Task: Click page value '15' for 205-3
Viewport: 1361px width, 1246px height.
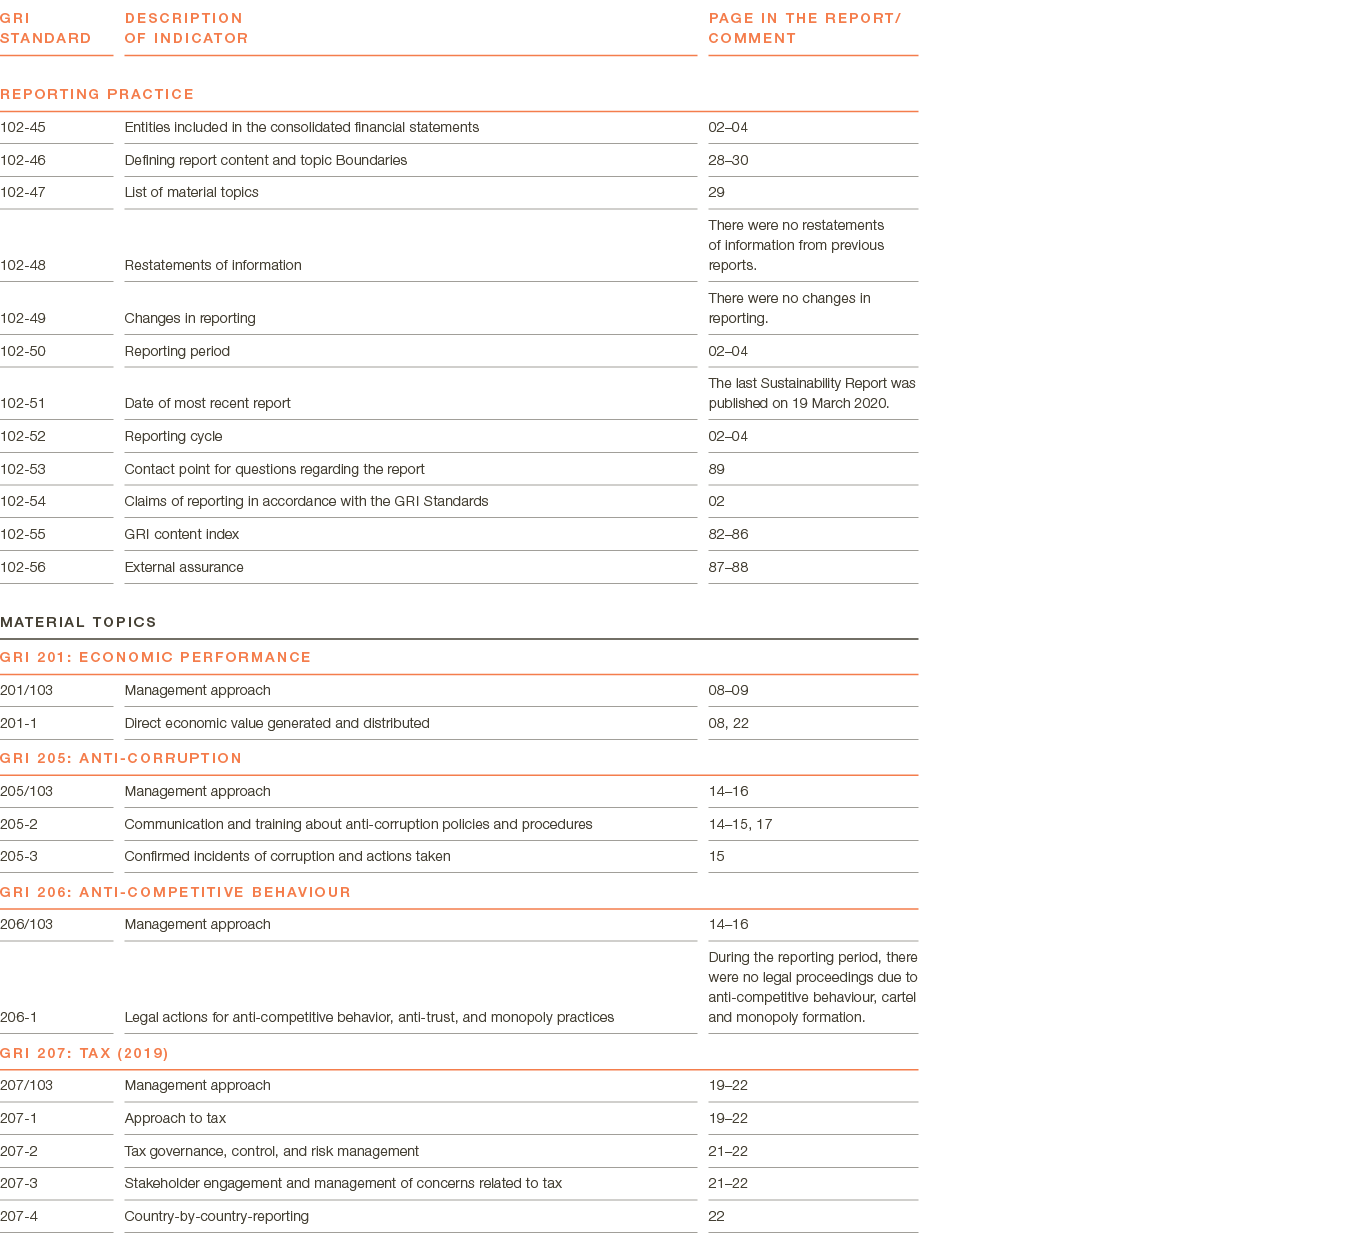Action: click(717, 856)
